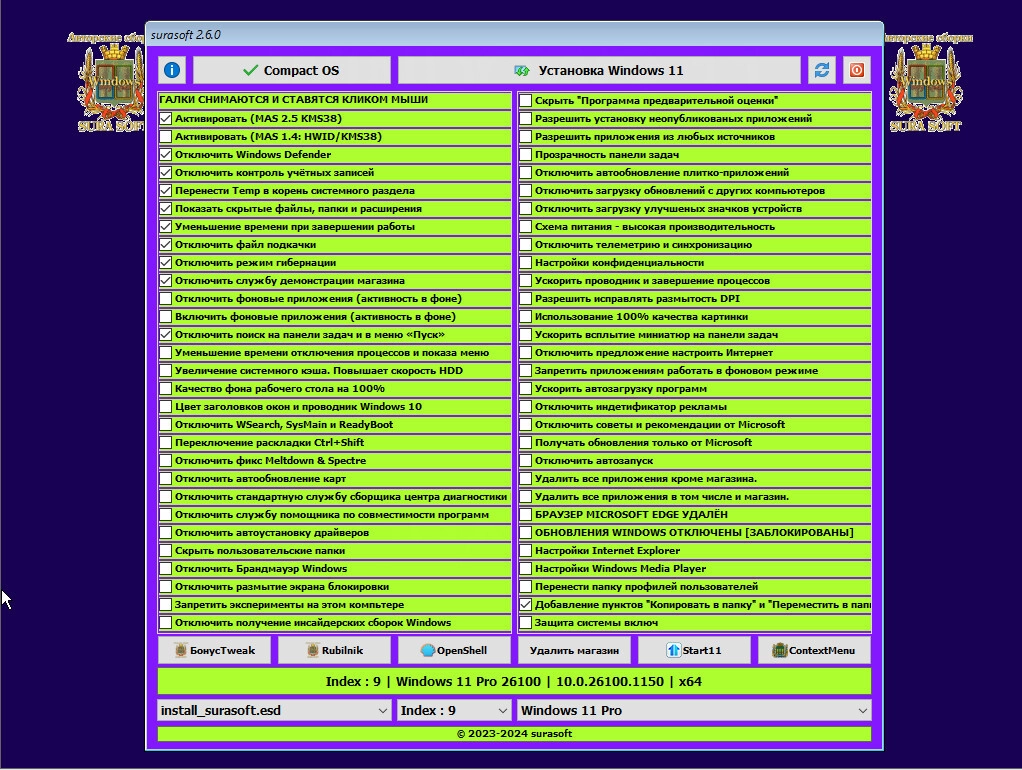The image size is (1022, 770).
Task: Check Скрыть пользовательские папки
Action: [166, 551]
